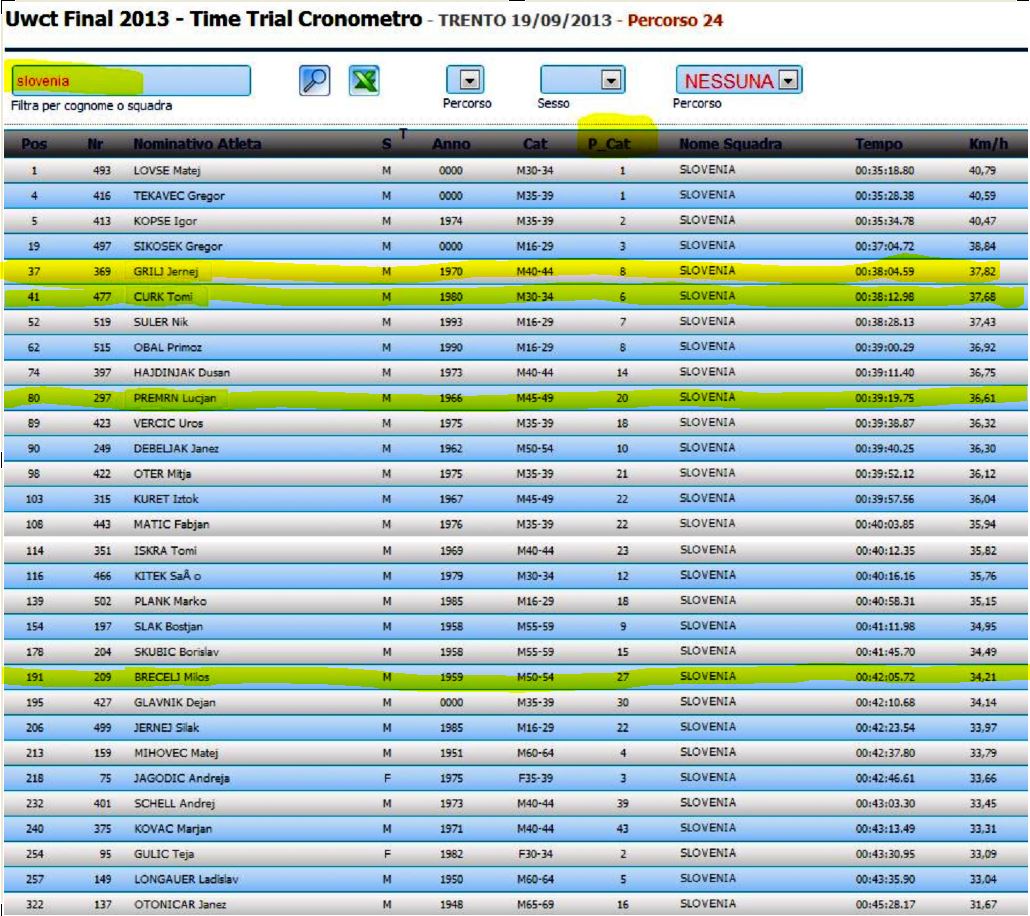Click the Nome Squadra column header
1030x916 pixels.
[730, 144]
